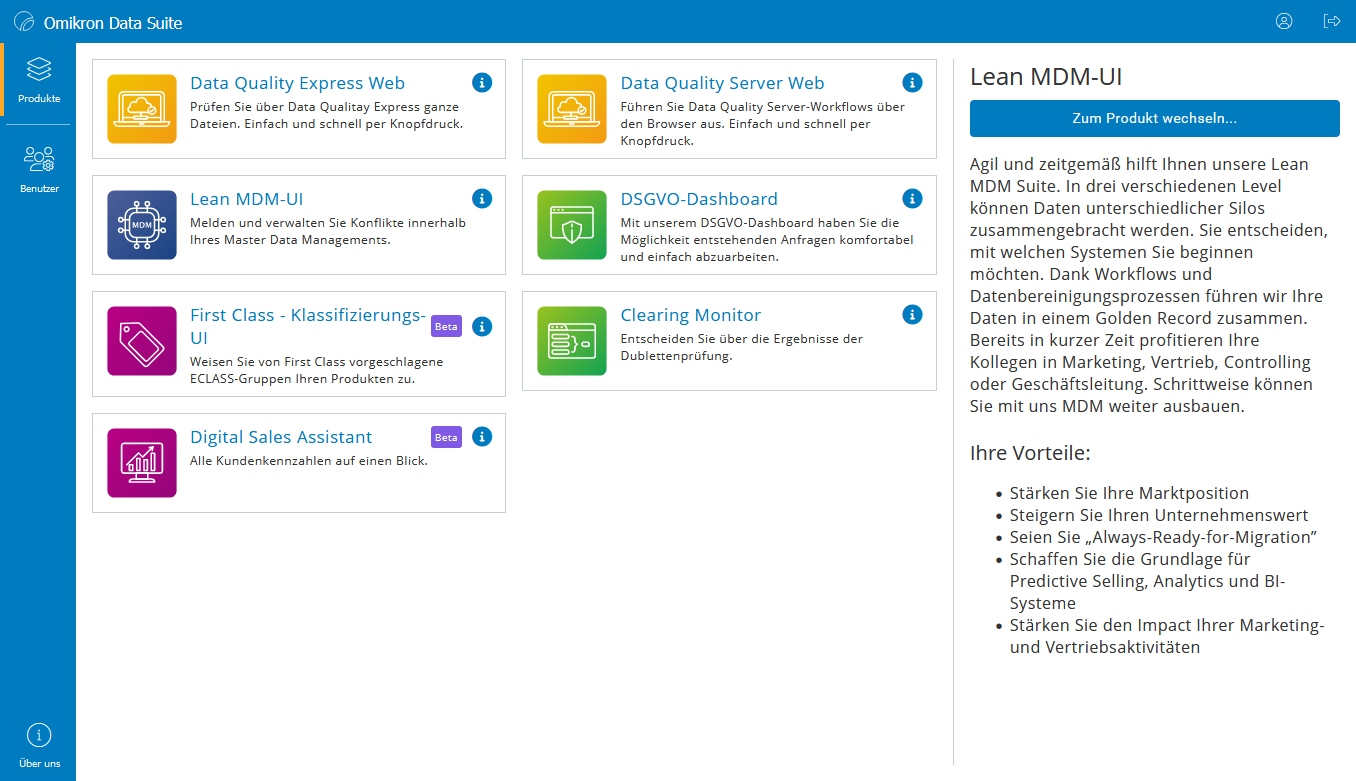
Task: Click the Omikron logo icon in header
Action: pyautogui.click(x=24, y=22)
